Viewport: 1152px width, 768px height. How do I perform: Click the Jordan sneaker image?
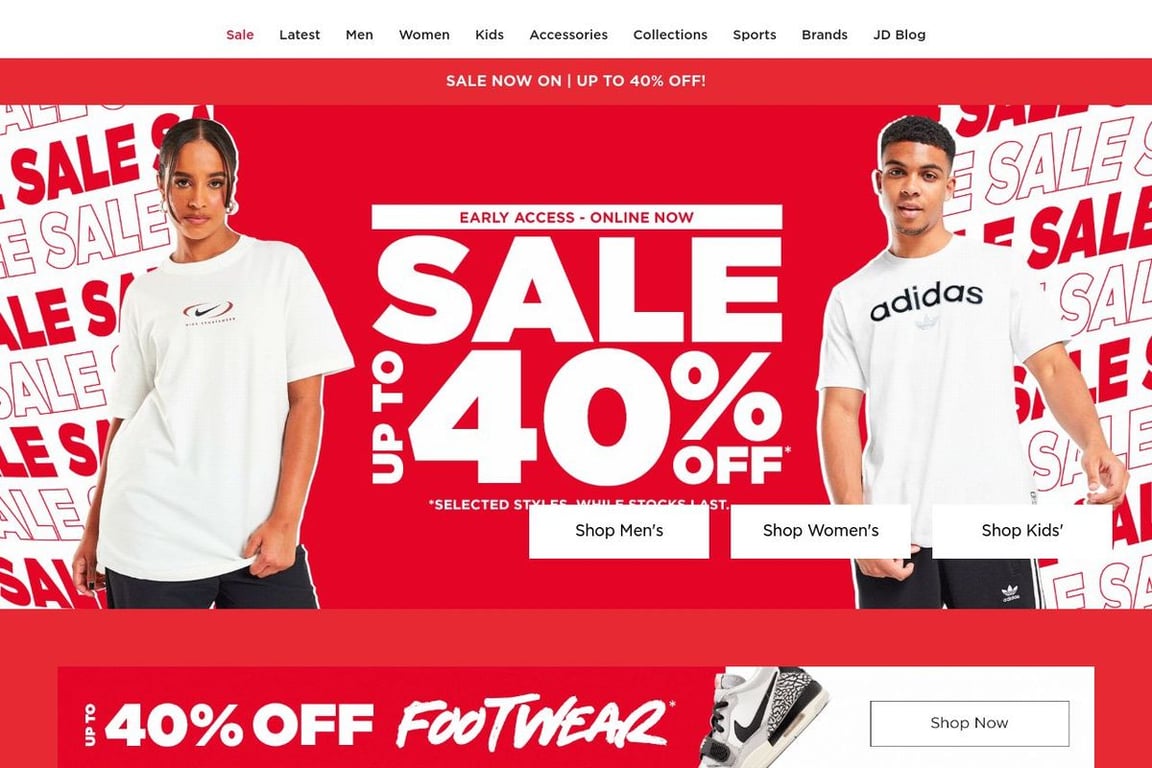click(764, 717)
